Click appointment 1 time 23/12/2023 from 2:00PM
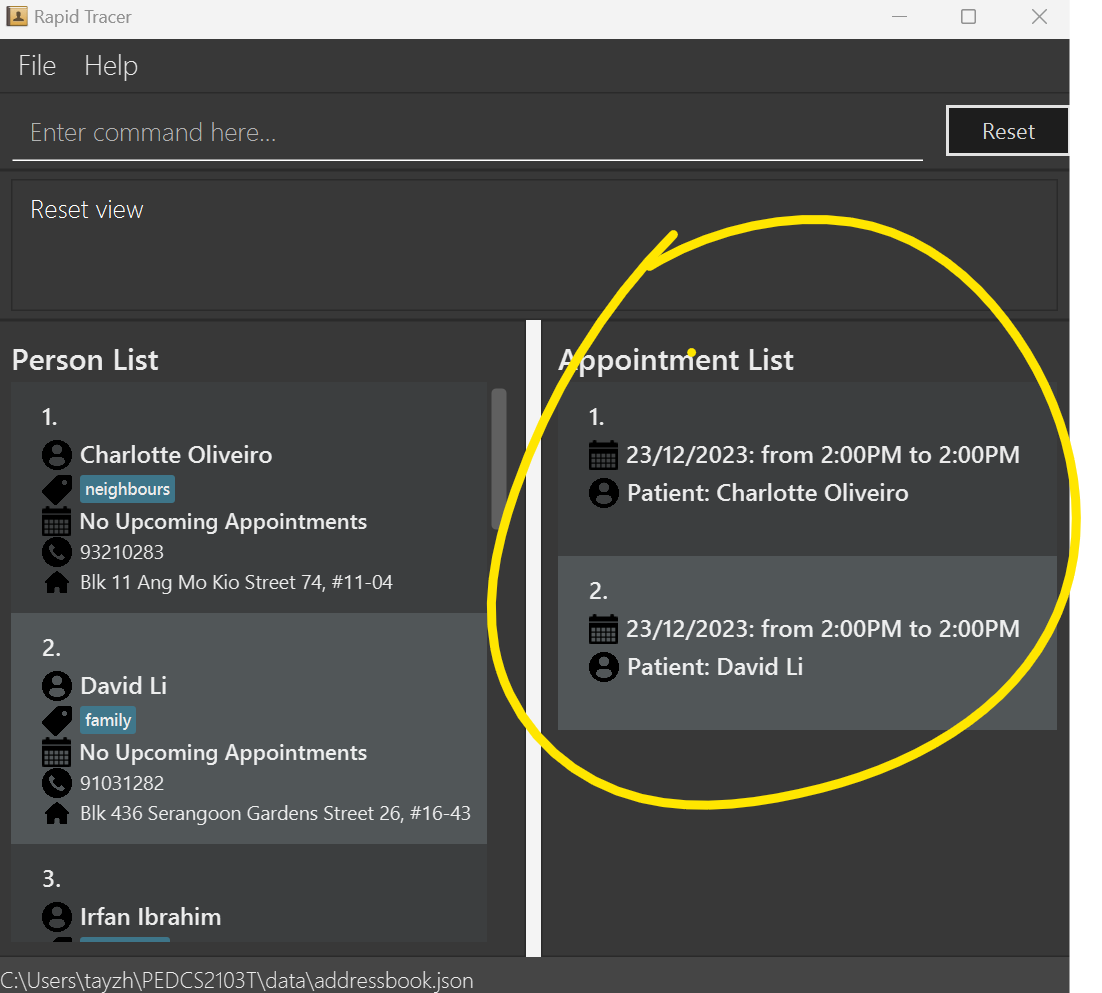The width and height of the screenshot is (1102, 993). (823, 455)
